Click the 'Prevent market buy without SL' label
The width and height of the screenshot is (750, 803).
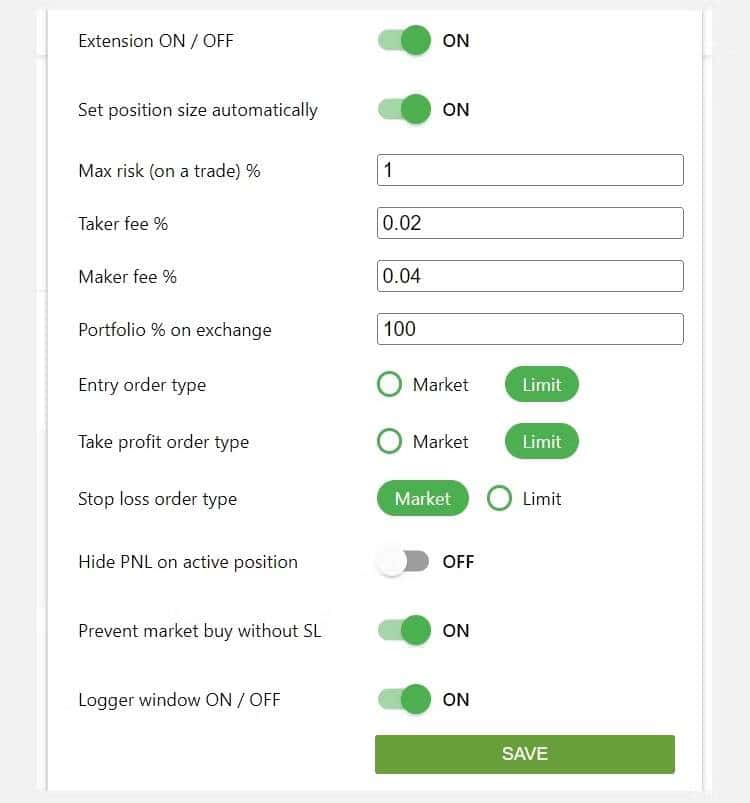200,631
